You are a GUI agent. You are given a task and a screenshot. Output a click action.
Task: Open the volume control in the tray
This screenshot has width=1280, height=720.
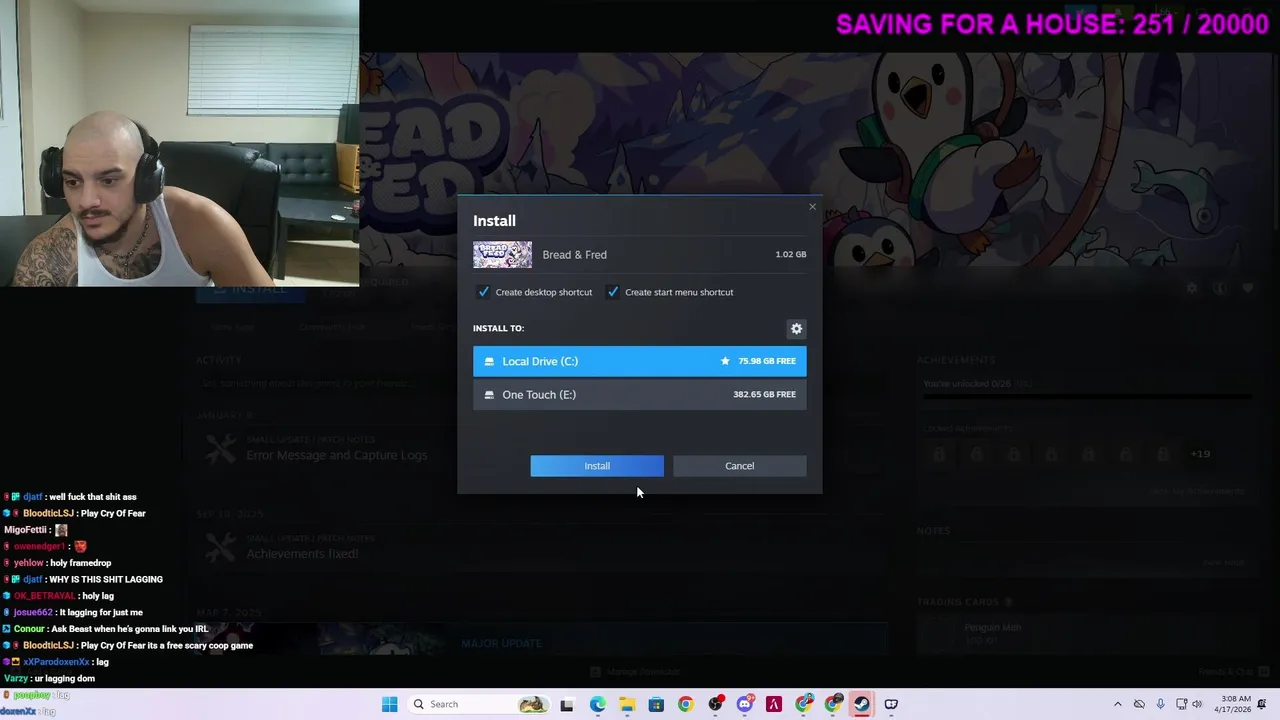tap(1197, 704)
